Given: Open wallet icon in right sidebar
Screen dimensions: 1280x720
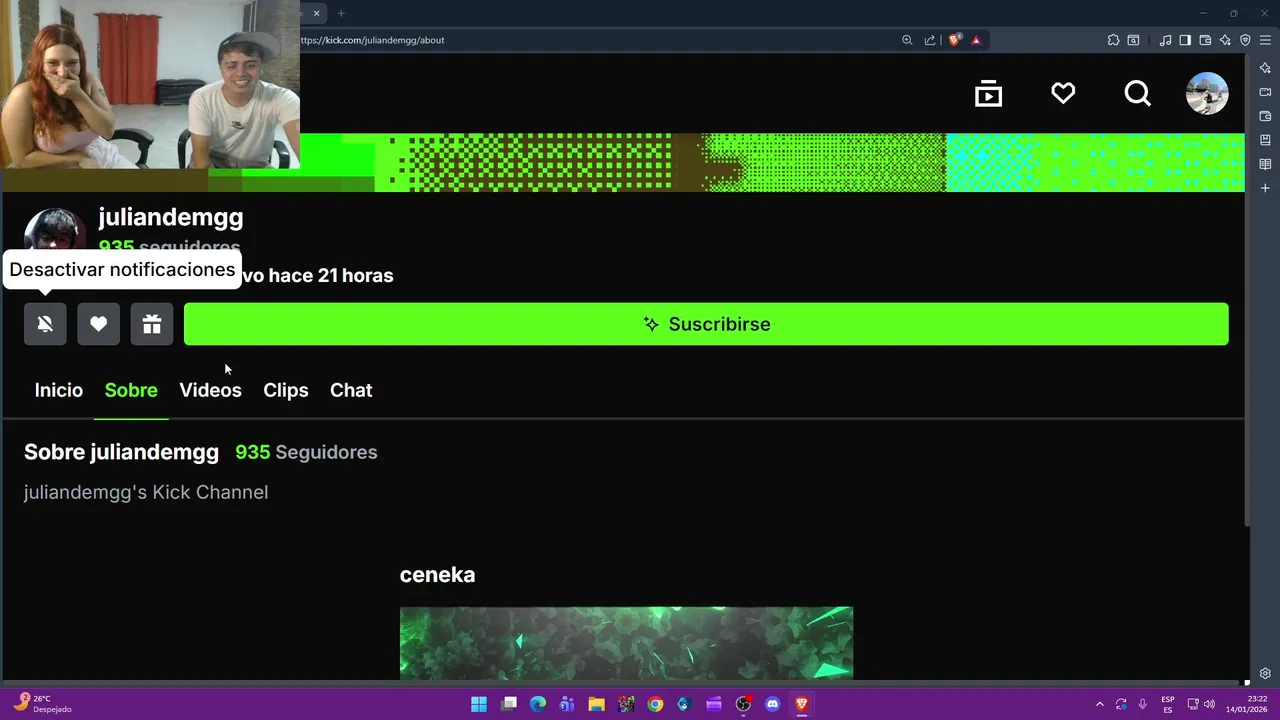Looking at the screenshot, I should tap(1265, 116).
